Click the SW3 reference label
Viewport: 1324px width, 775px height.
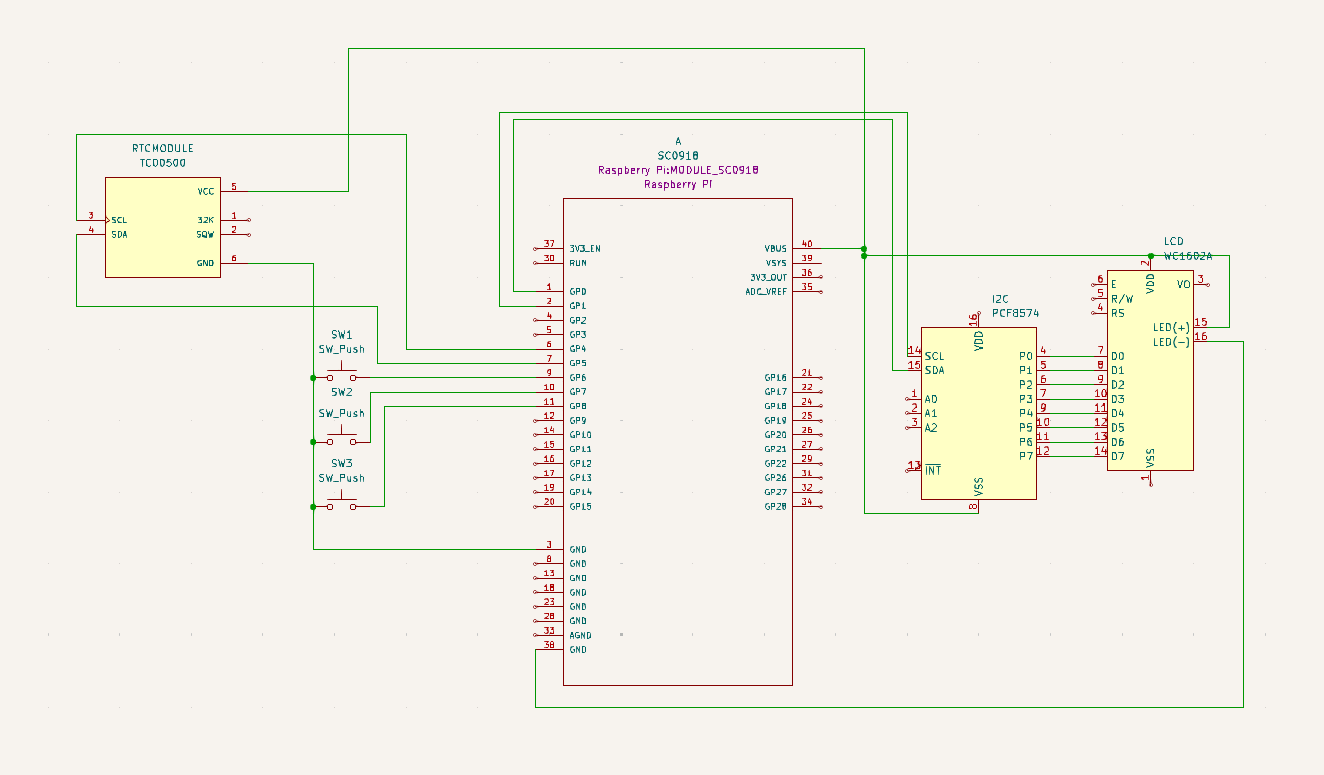tap(341, 464)
